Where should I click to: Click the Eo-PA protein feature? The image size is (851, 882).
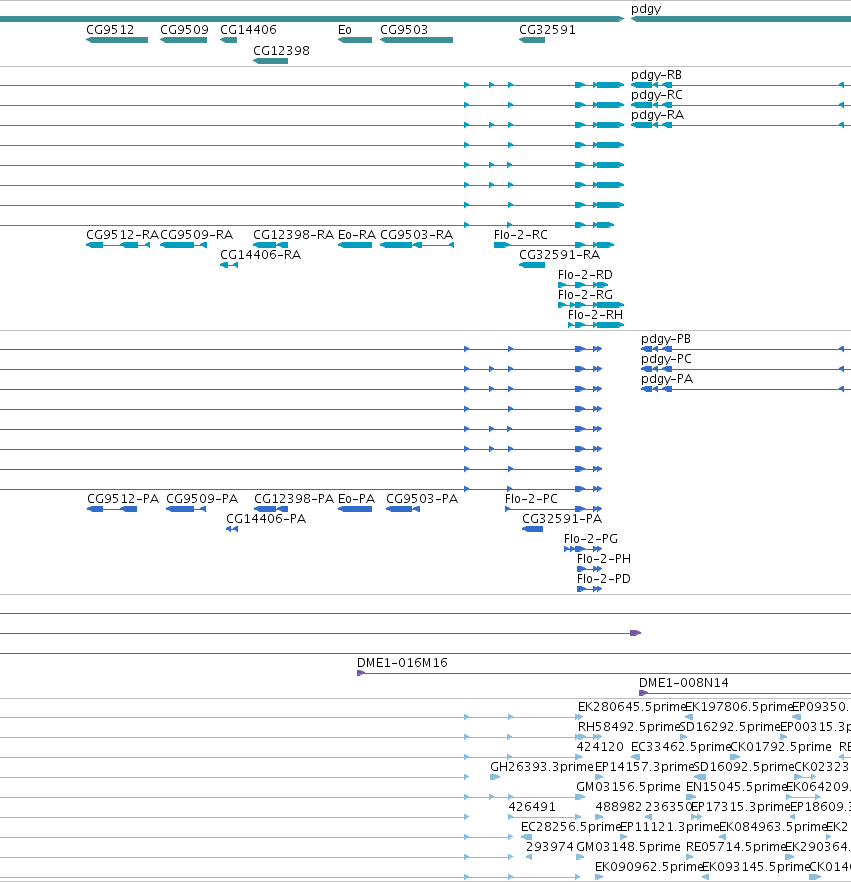click(355, 509)
